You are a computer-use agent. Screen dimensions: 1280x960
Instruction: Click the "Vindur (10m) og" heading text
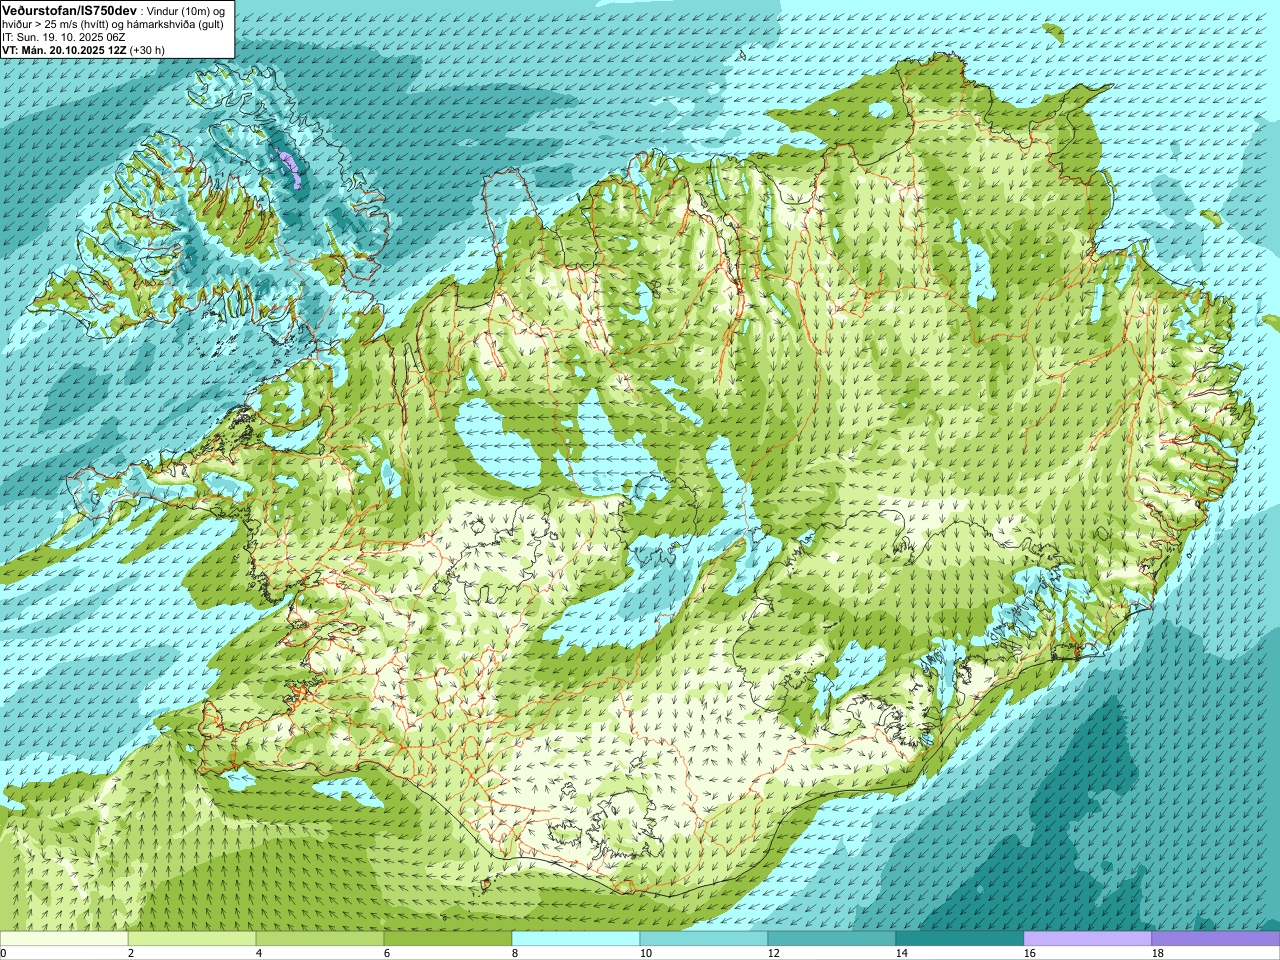tap(185, 12)
